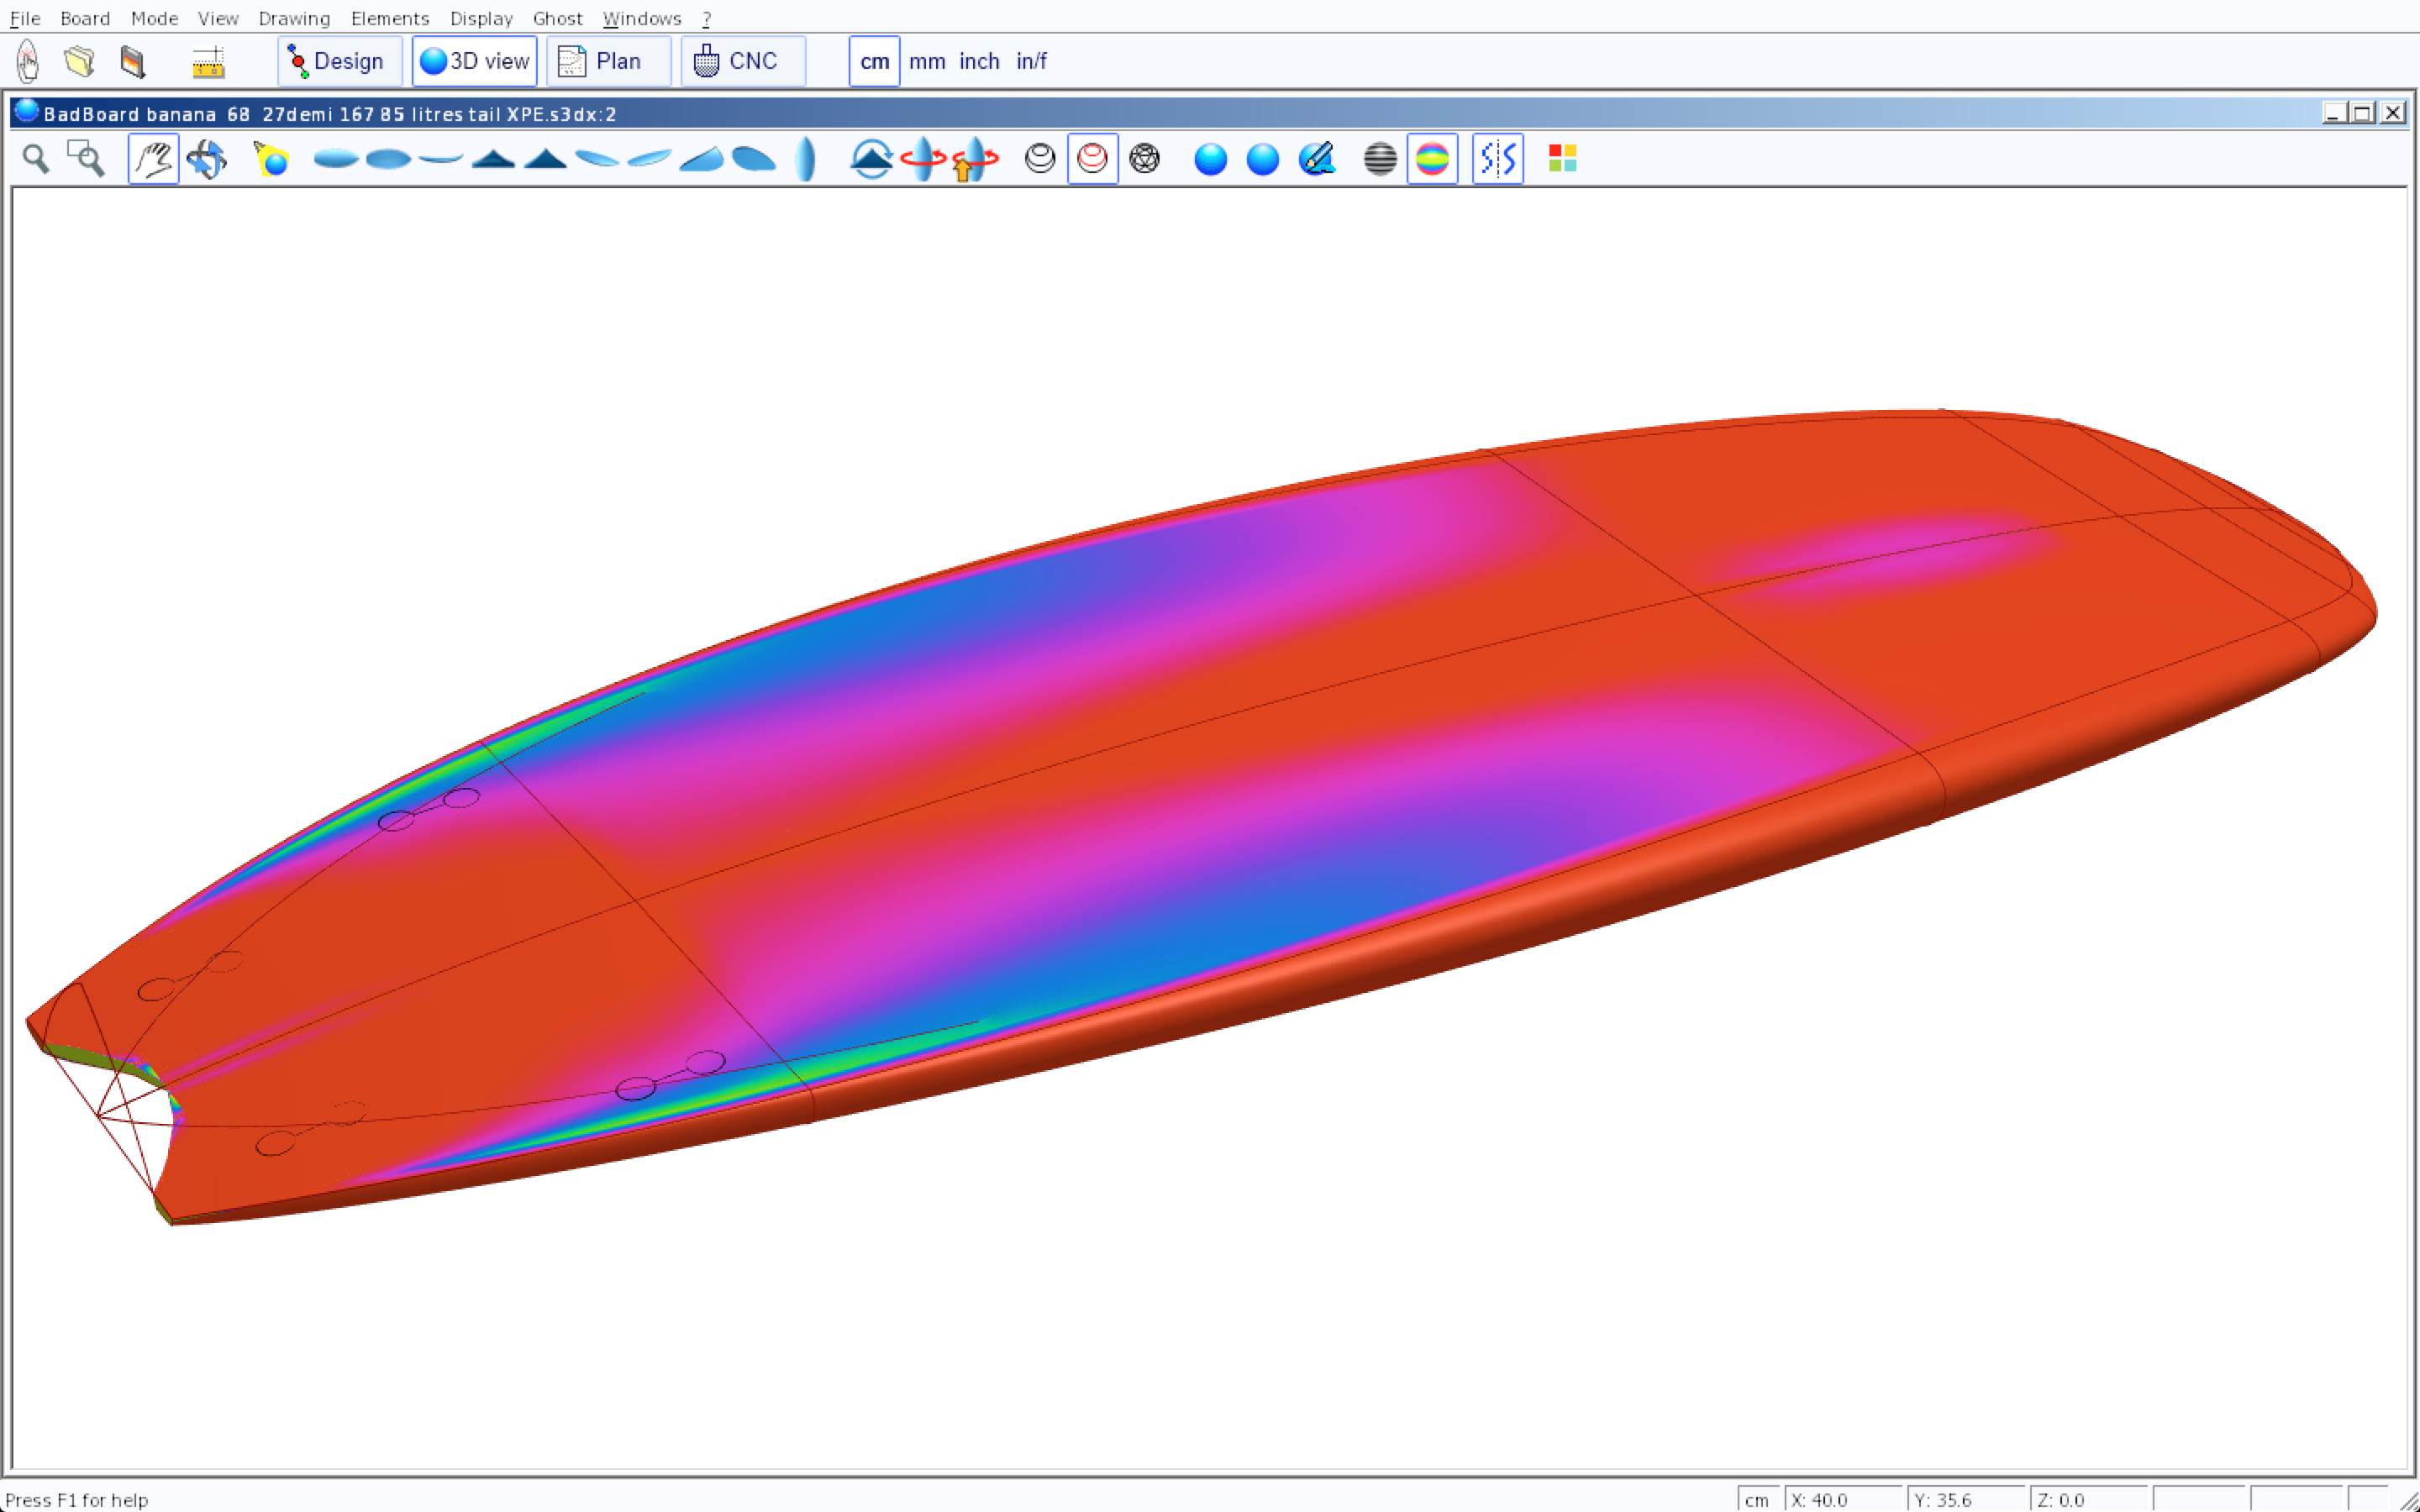
Task: Click the zoom window rectangle tool
Action: coord(86,159)
